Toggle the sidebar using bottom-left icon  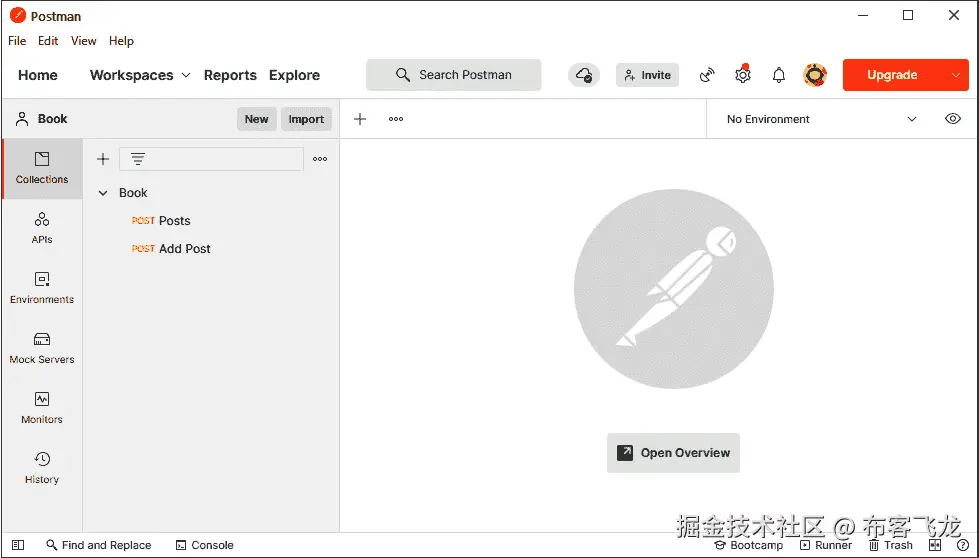point(18,545)
